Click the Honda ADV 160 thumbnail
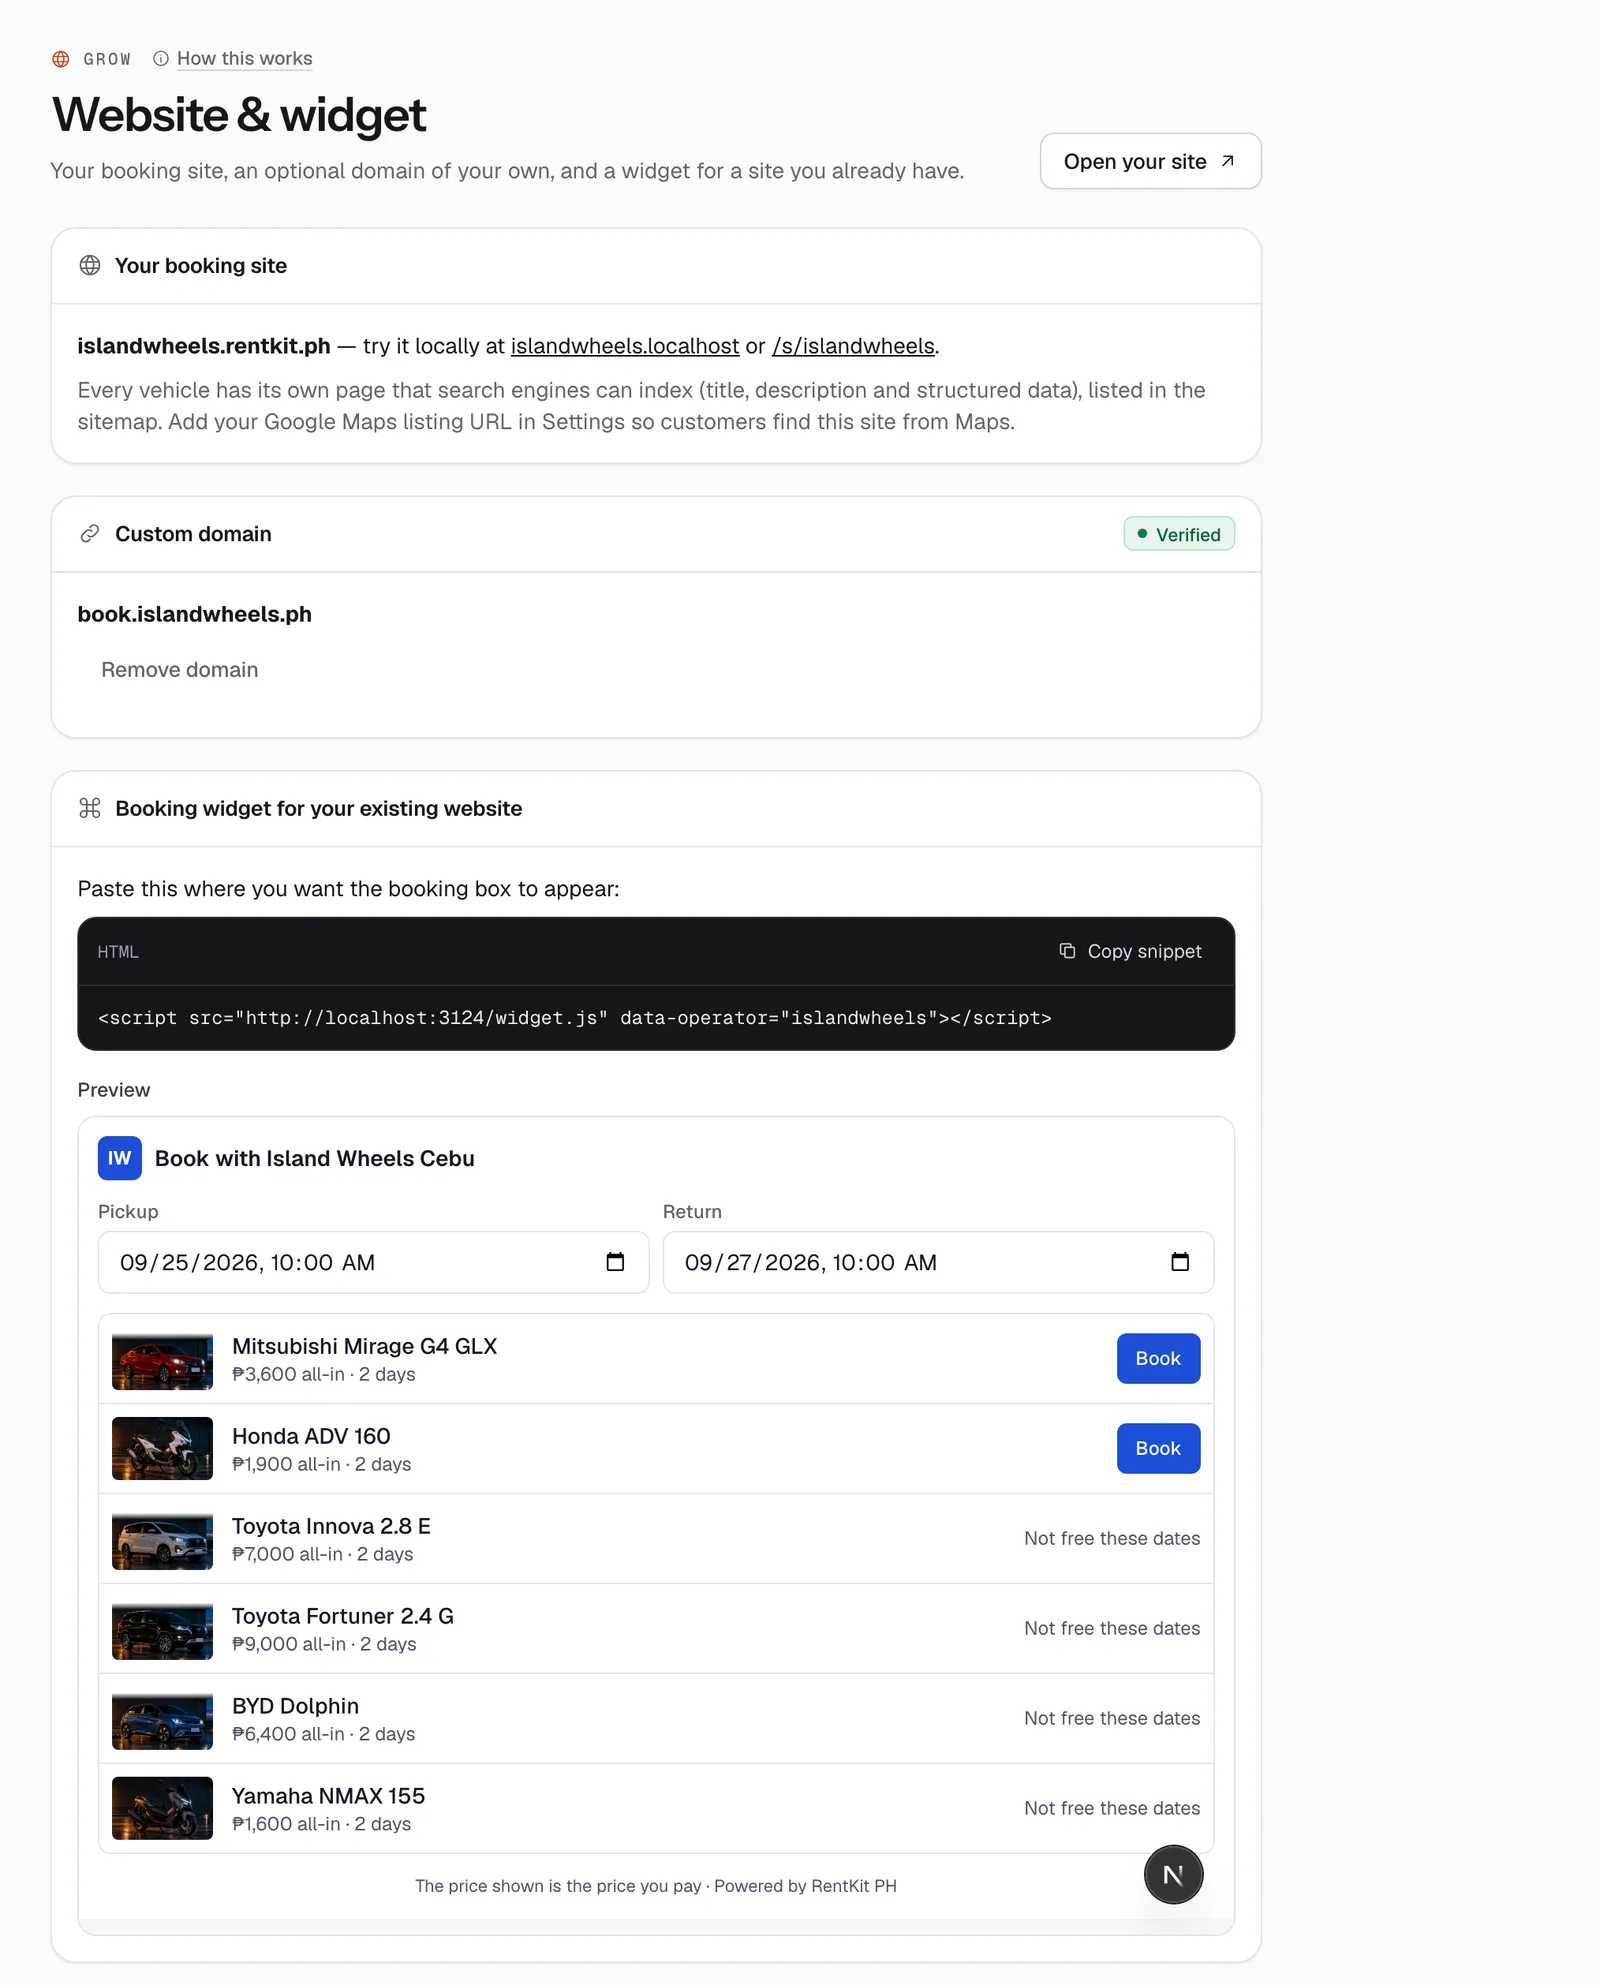Image resolution: width=1600 pixels, height=1985 pixels. pos(162,1449)
